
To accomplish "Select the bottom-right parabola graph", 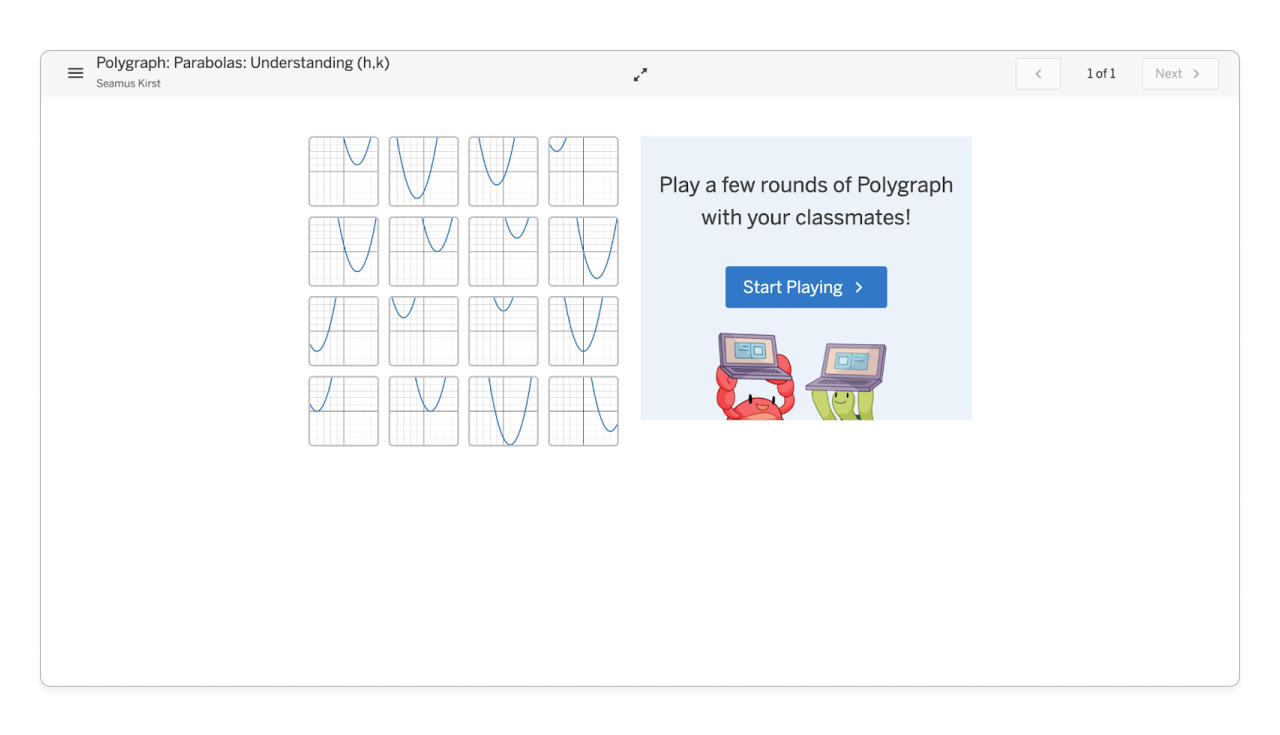I will tap(583, 411).
